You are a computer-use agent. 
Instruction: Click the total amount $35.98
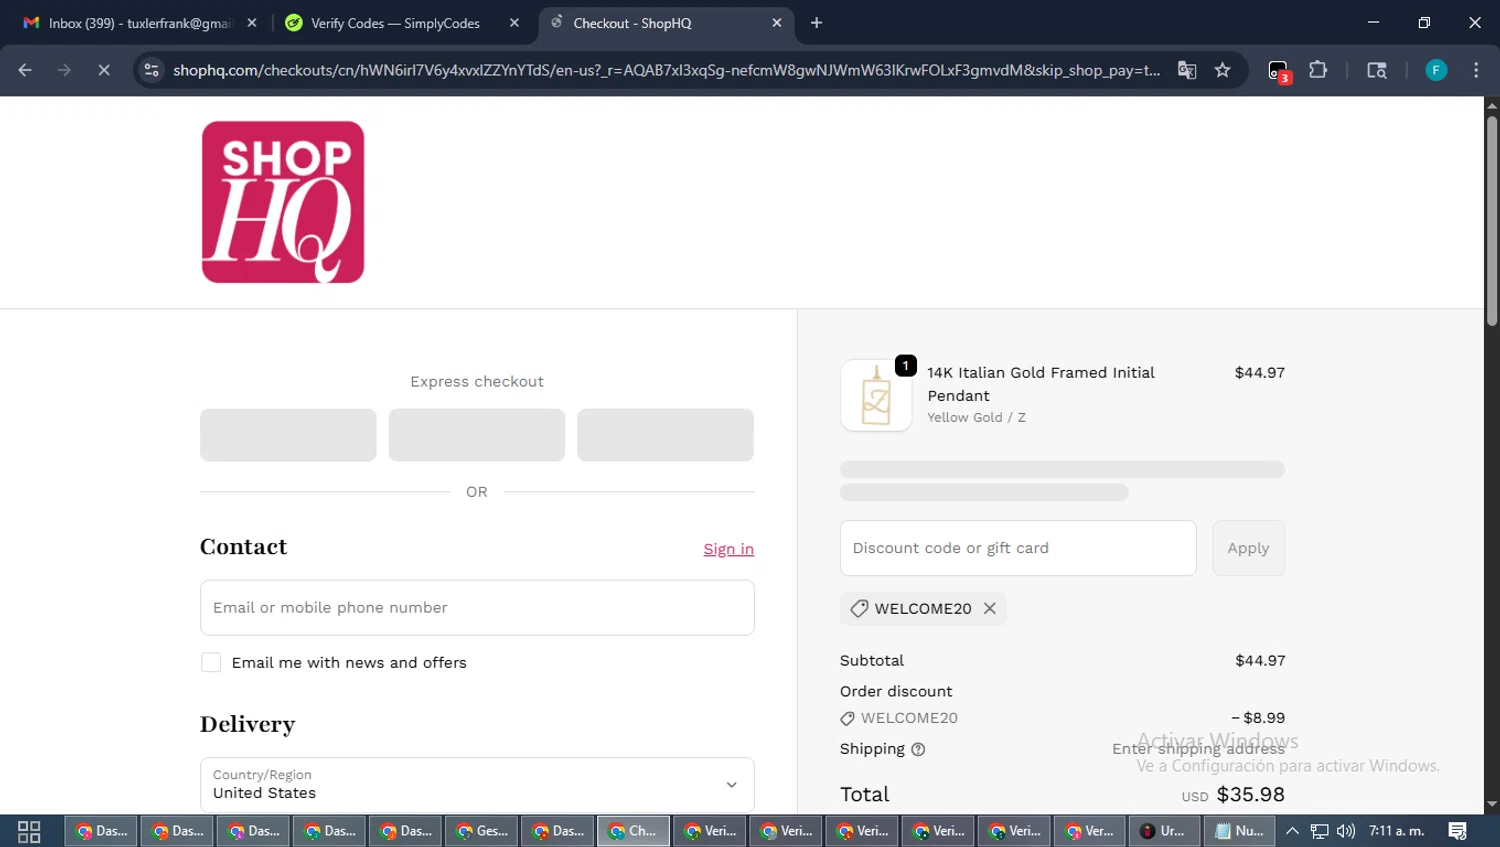1250,794
